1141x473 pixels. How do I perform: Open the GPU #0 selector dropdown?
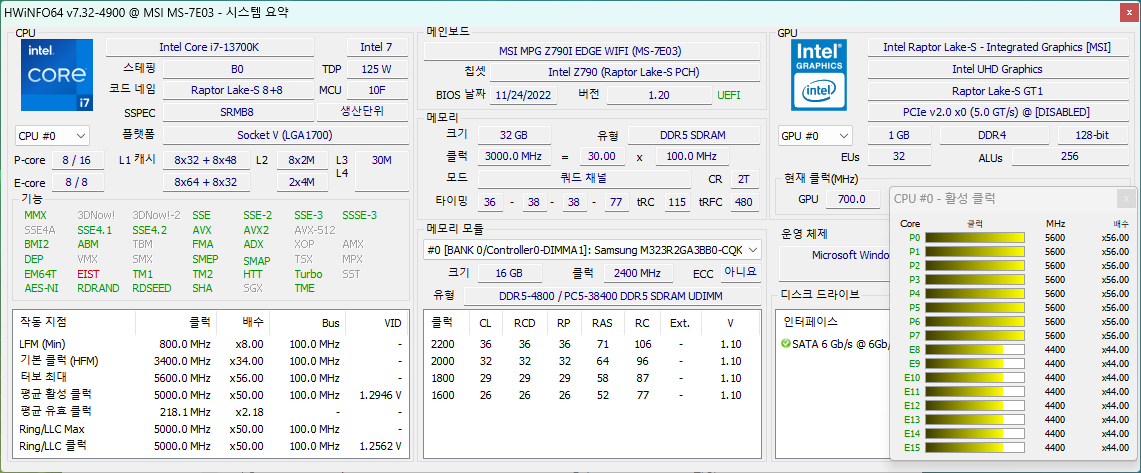pyautogui.click(x=816, y=135)
